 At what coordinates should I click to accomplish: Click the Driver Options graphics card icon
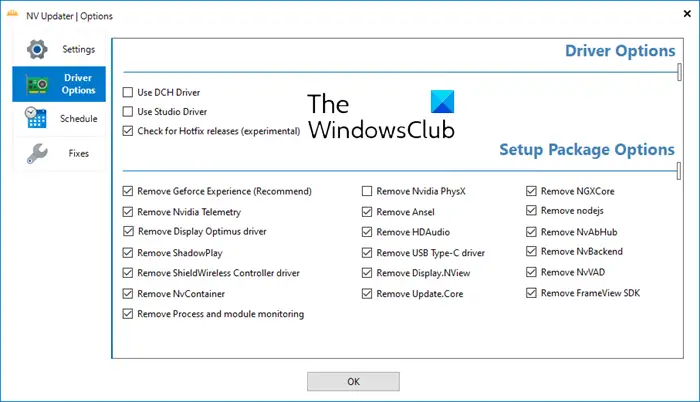[x=37, y=84]
